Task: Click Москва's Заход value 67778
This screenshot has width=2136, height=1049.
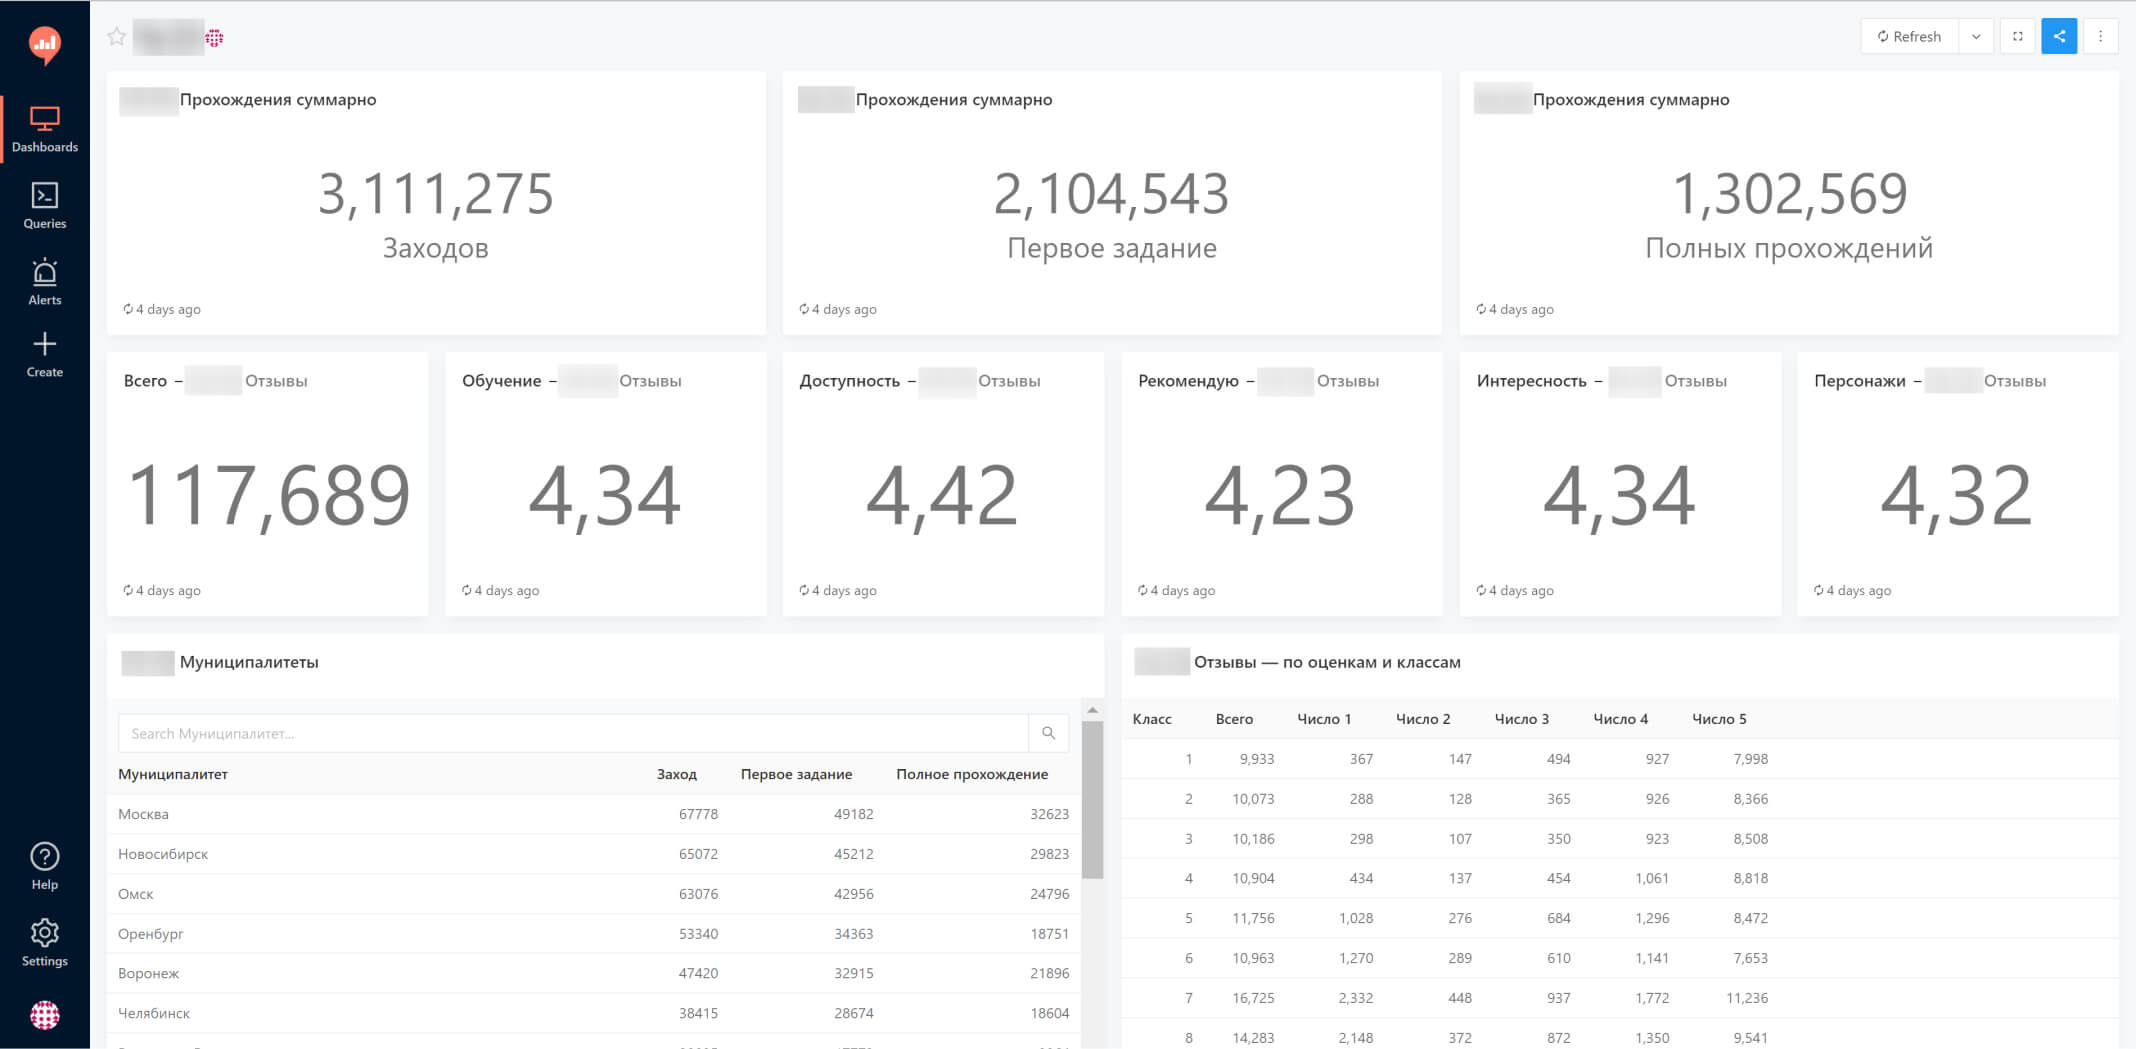Action: pos(698,814)
